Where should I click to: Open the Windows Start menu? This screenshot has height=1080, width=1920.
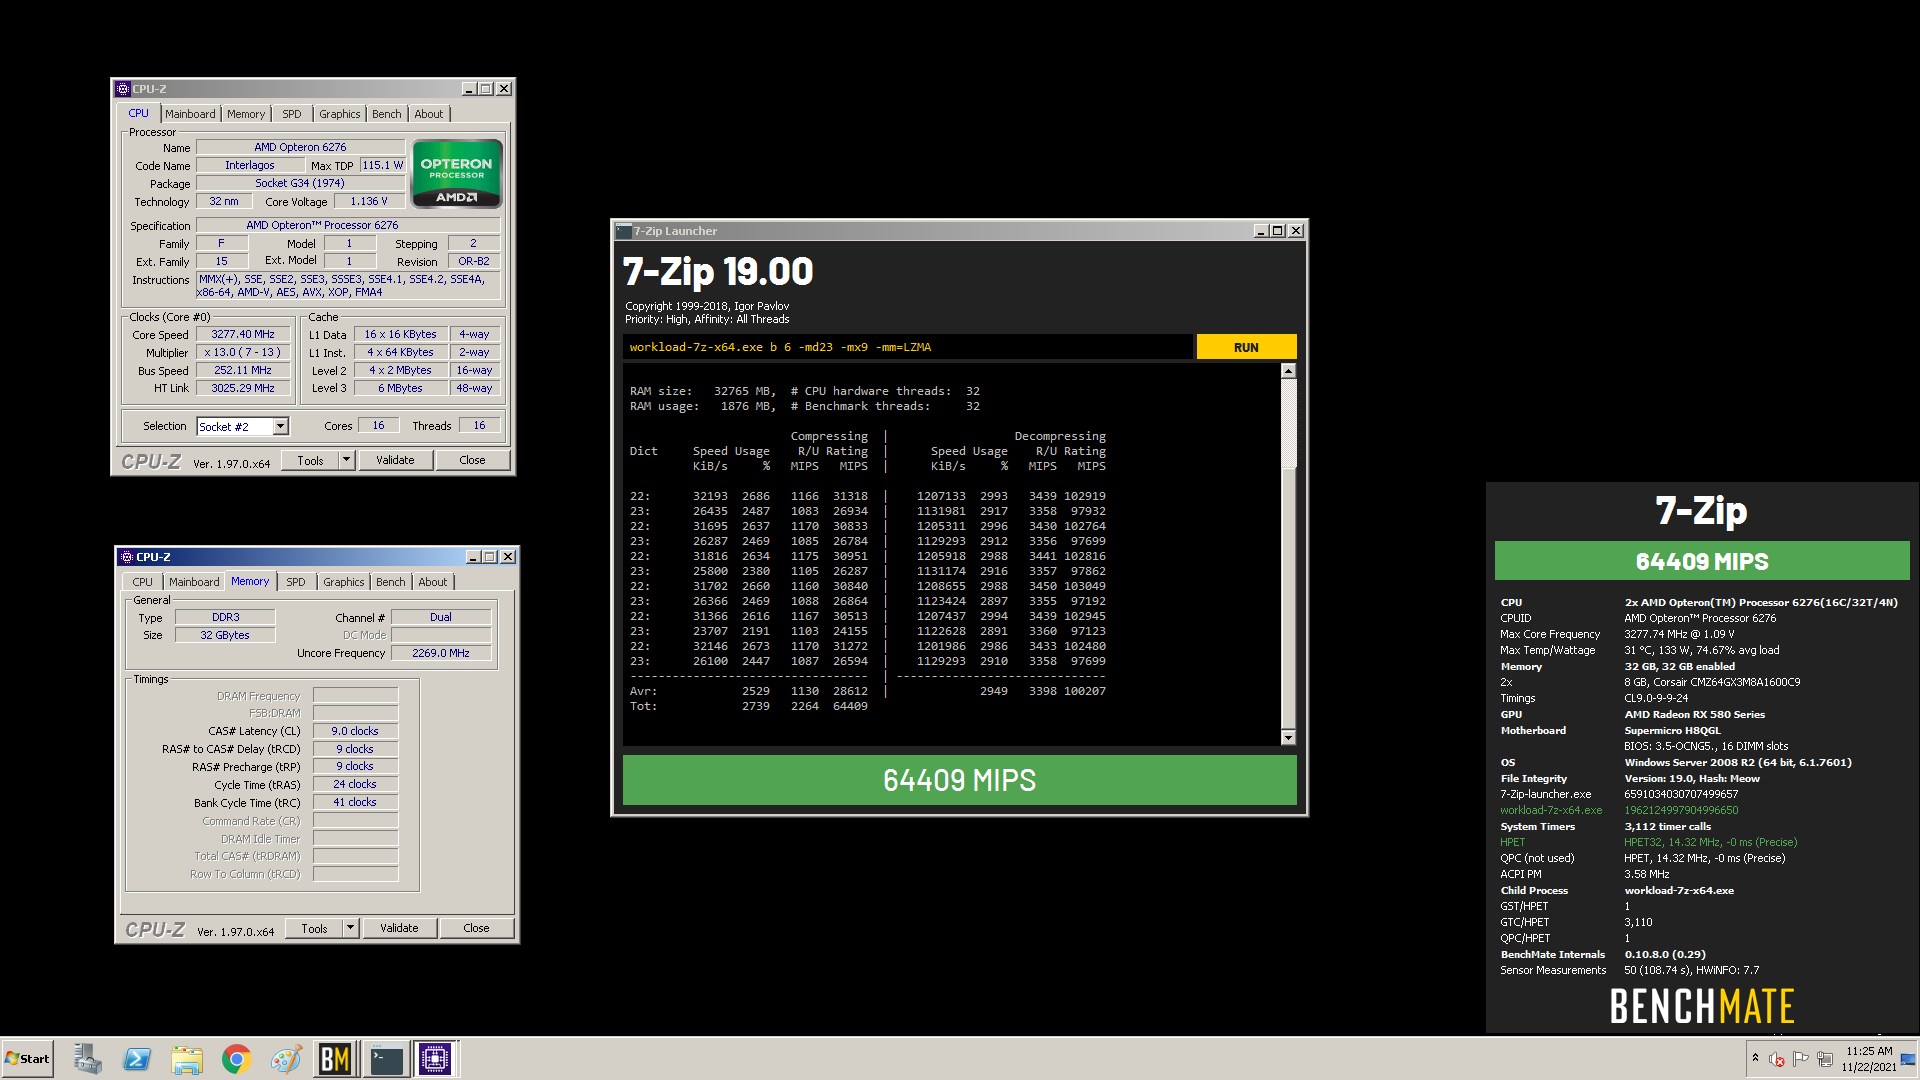28,1059
